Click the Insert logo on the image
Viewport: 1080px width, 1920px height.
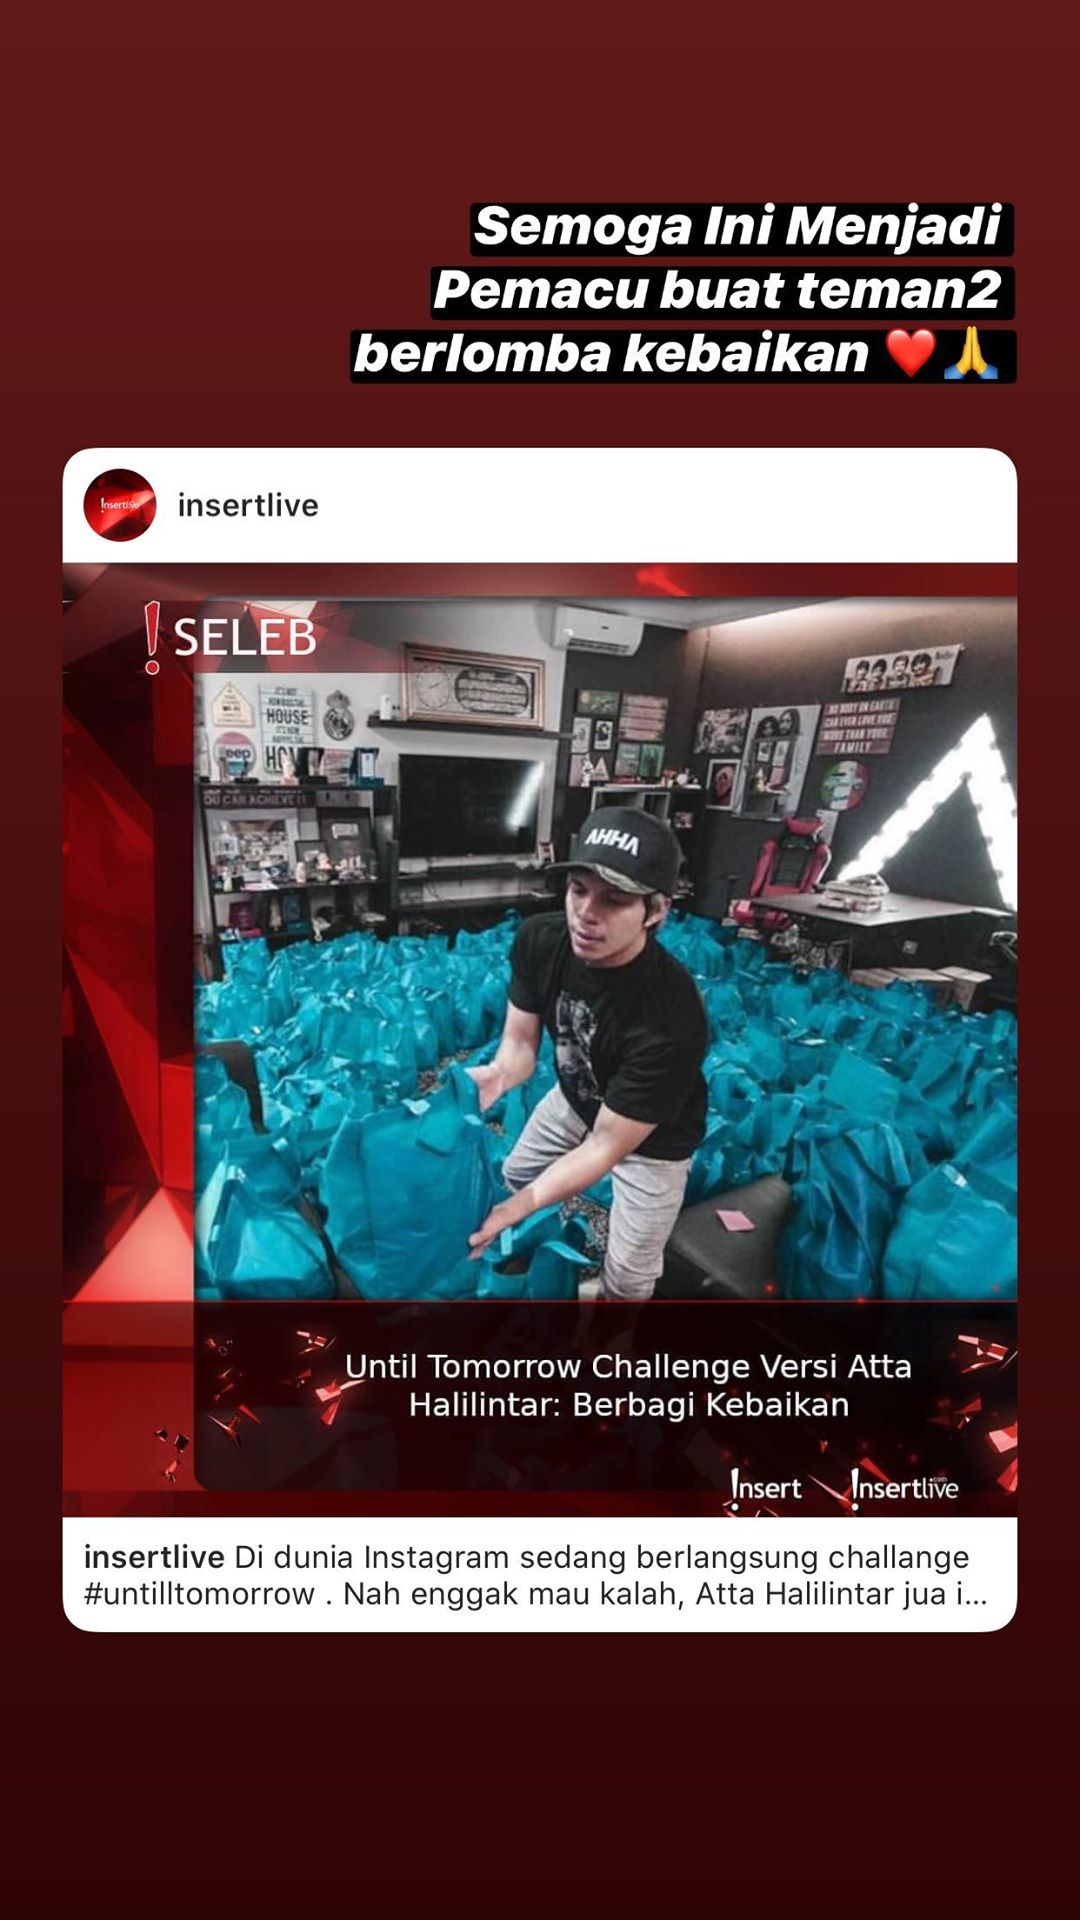[x=766, y=1488]
